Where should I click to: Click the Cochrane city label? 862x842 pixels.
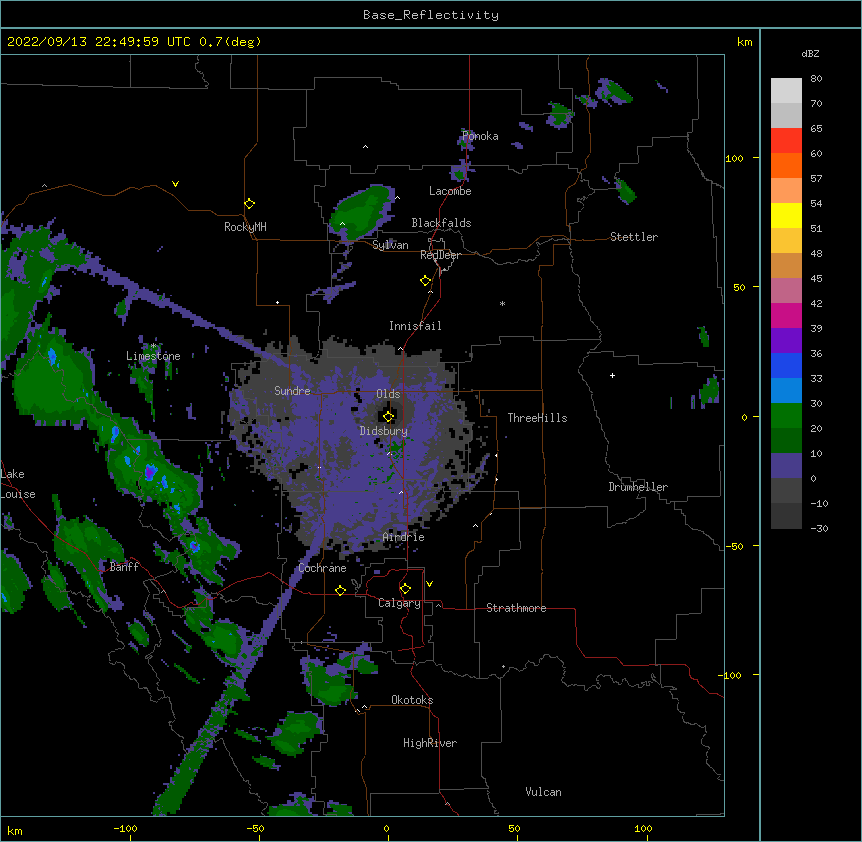(x=322, y=568)
